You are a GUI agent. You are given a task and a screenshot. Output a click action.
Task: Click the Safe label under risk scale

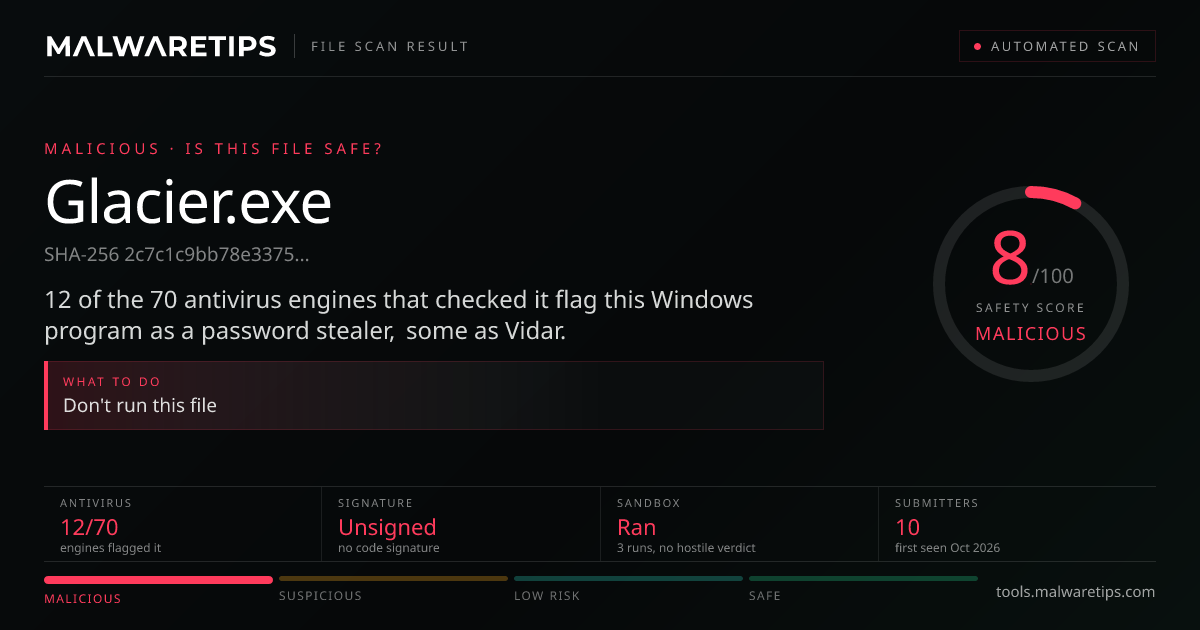click(x=765, y=596)
